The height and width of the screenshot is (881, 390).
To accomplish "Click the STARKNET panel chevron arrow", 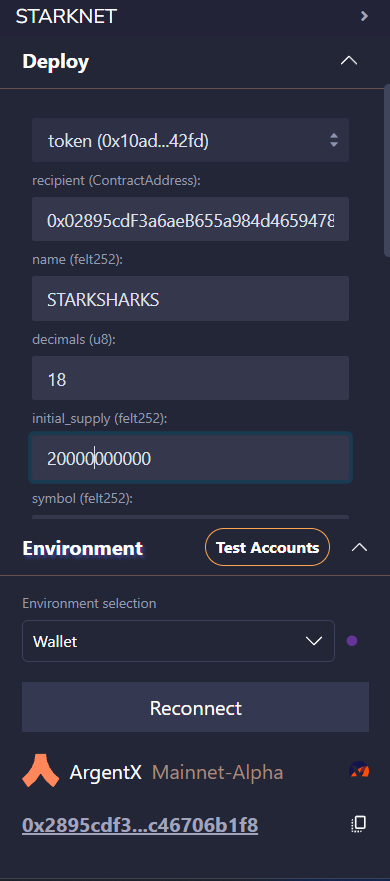I will (x=364, y=16).
